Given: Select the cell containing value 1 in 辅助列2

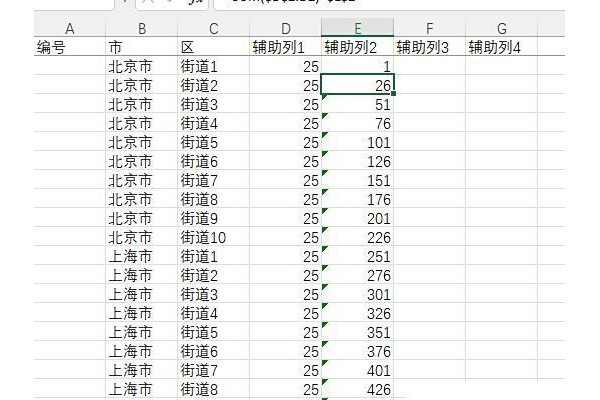Looking at the screenshot, I should pyautogui.click(x=357, y=65).
